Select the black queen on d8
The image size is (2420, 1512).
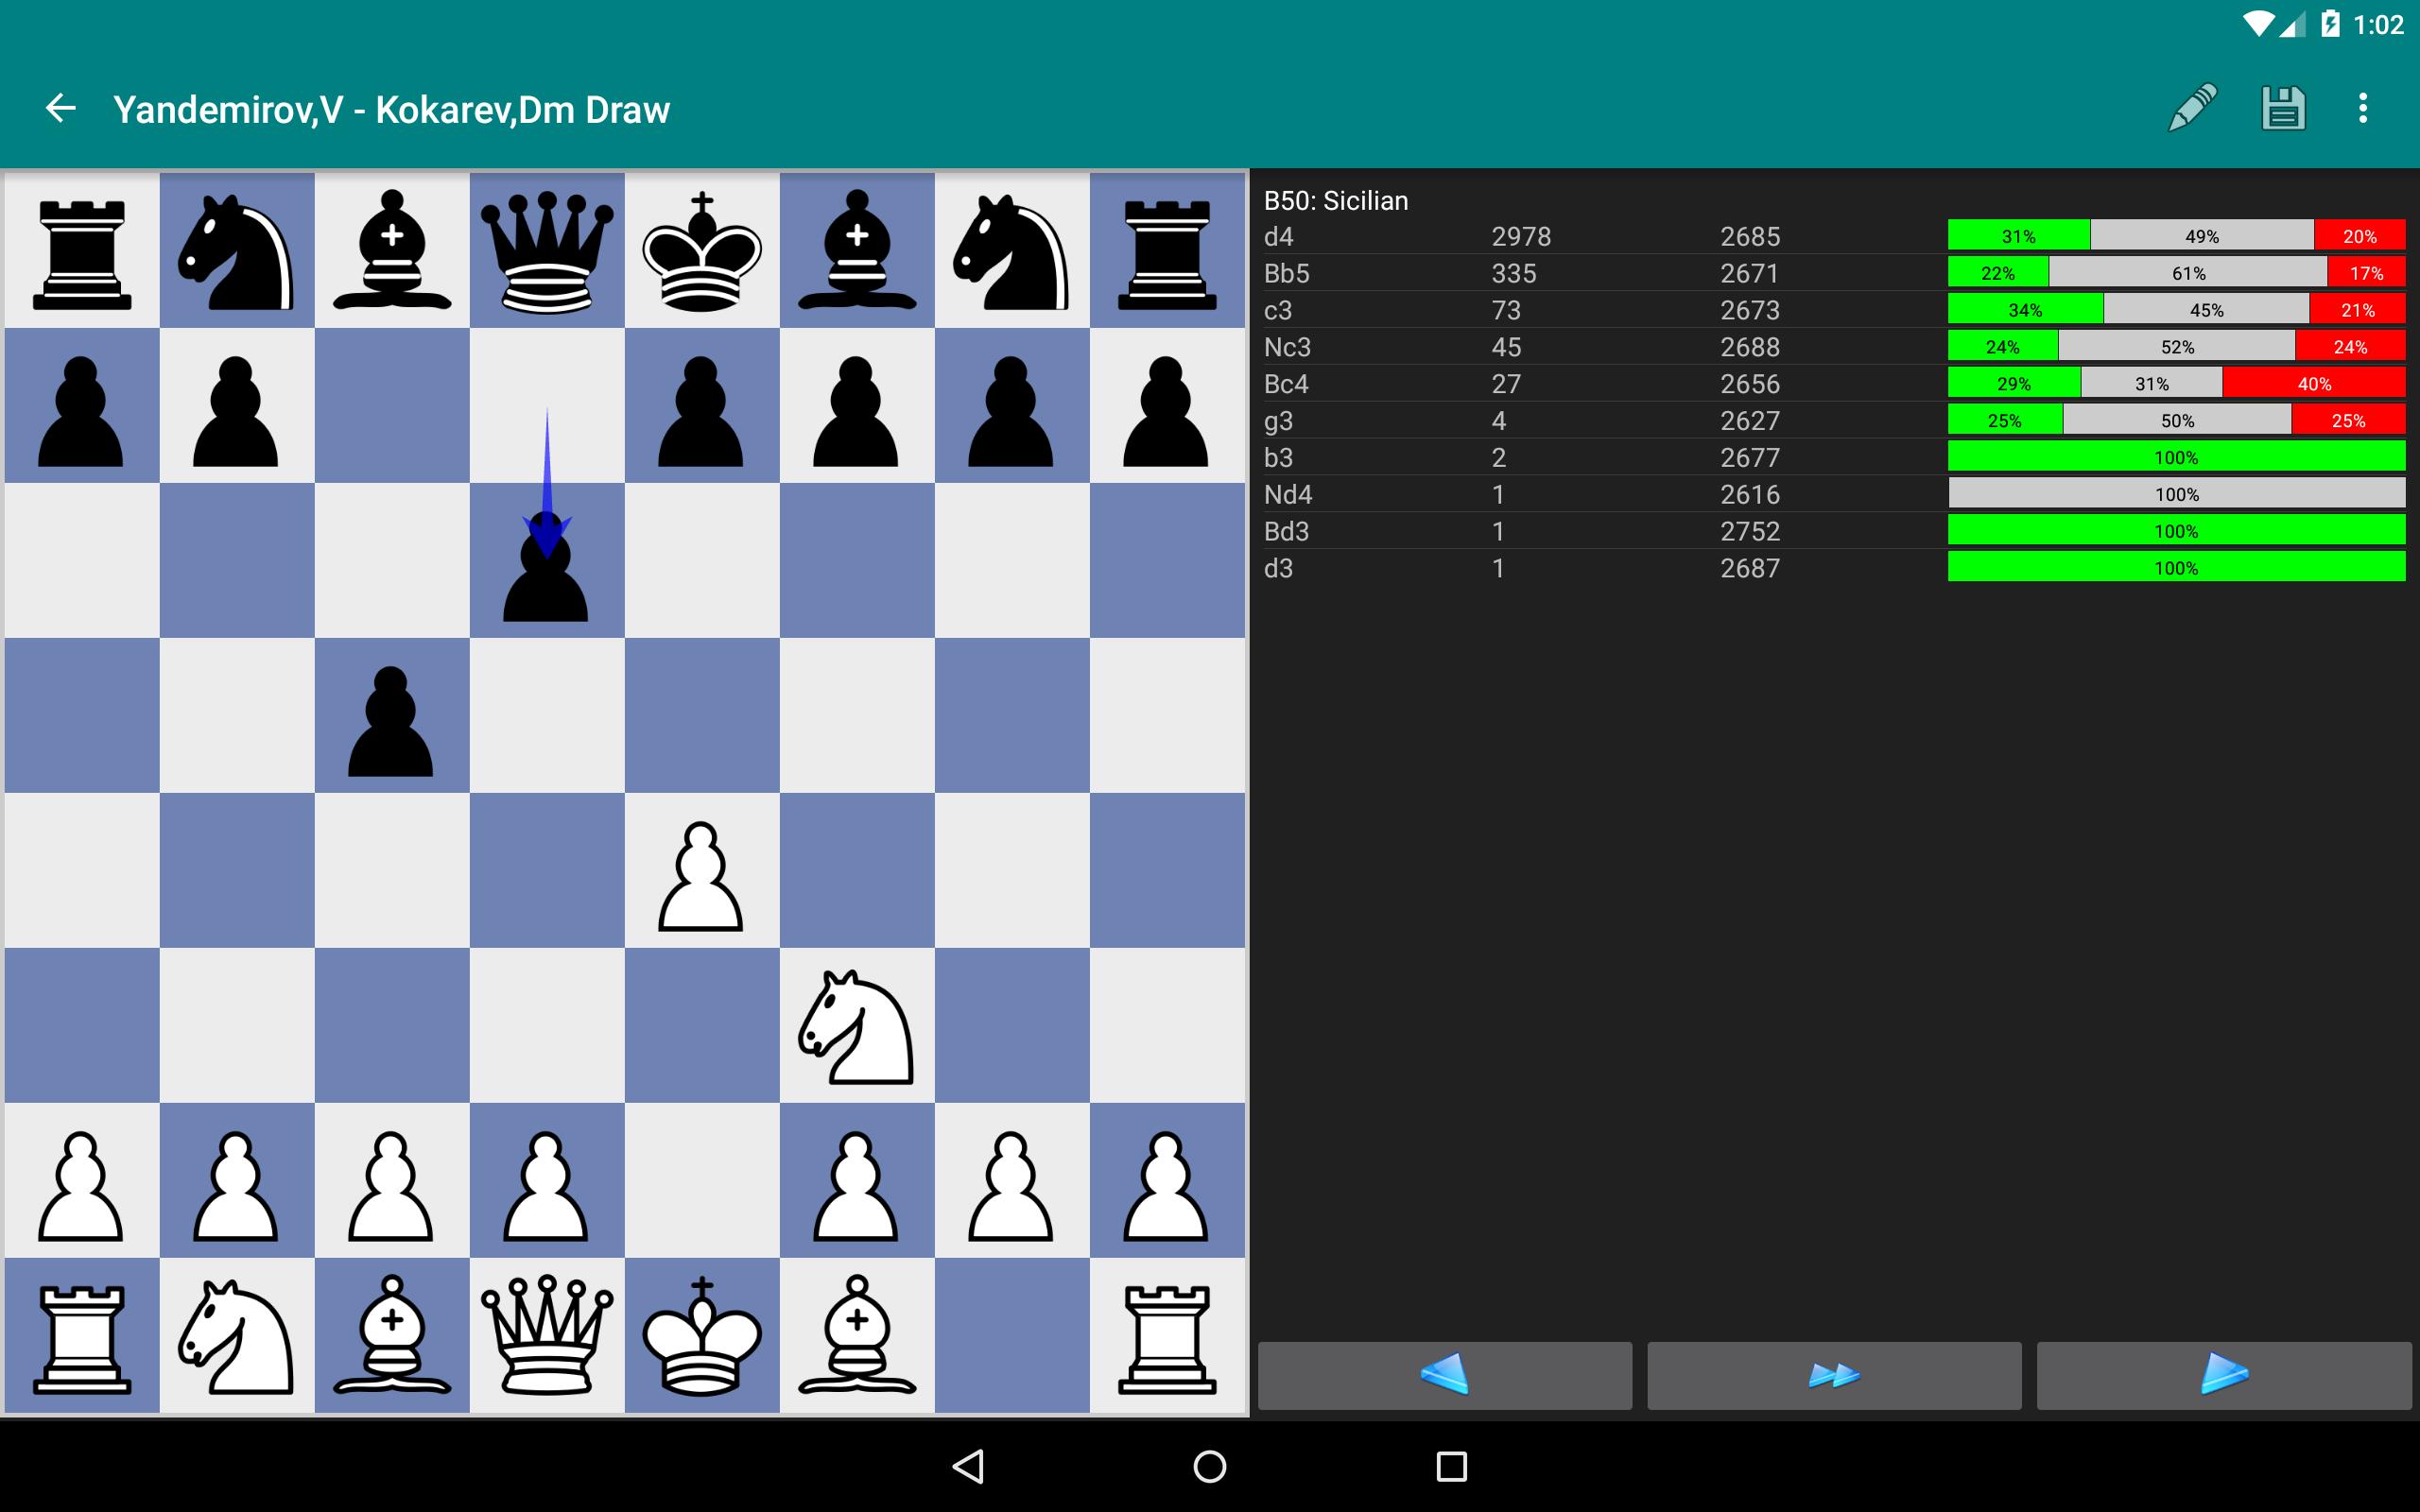pos(547,250)
